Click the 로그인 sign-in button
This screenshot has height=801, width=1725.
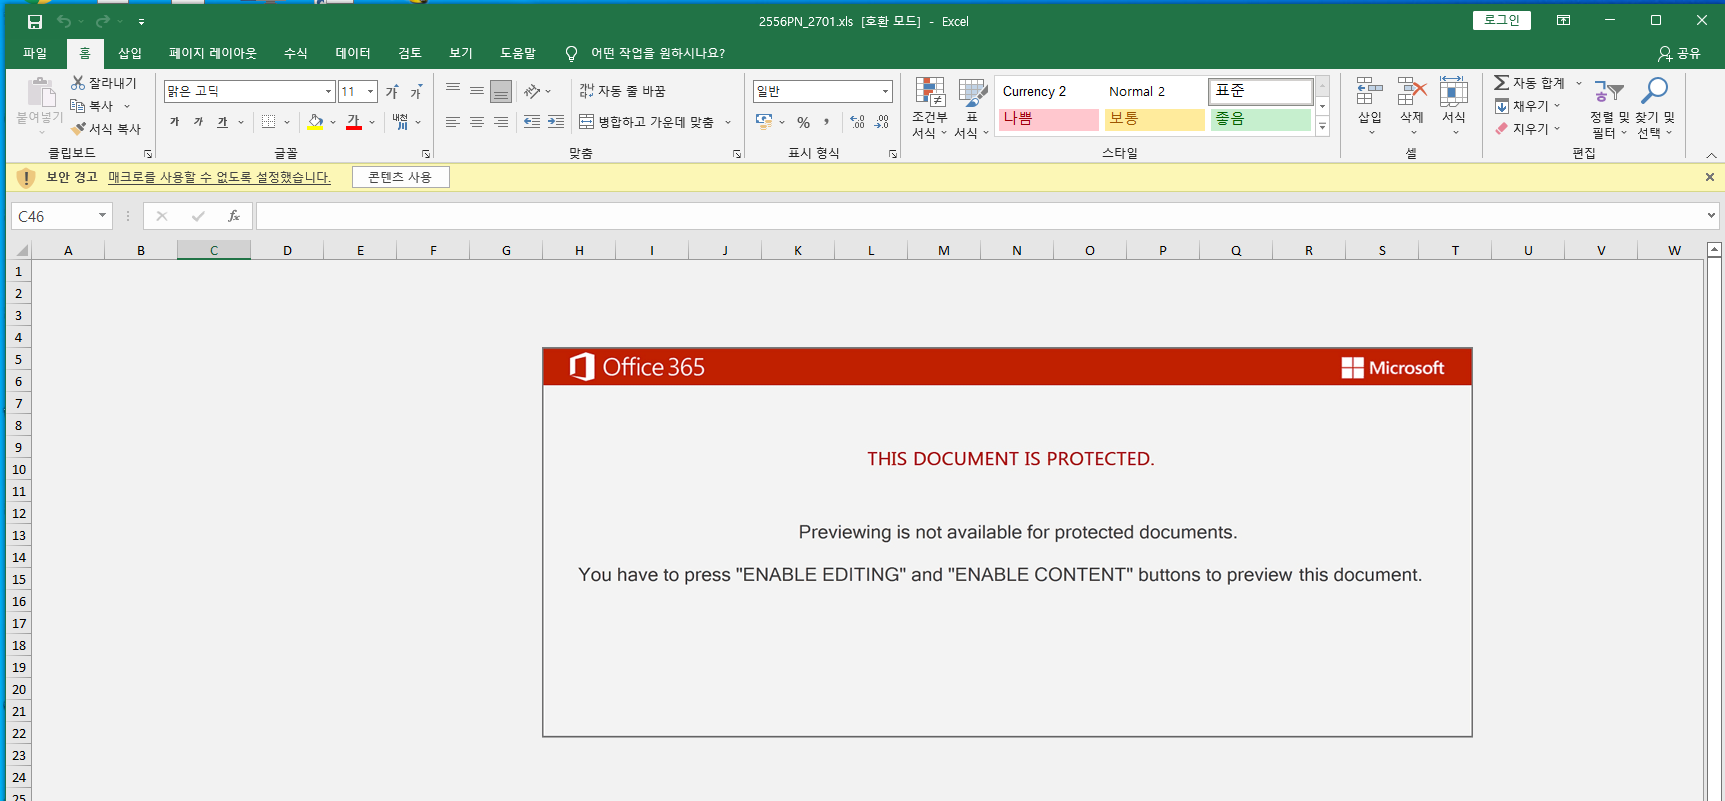point(1501,20)
